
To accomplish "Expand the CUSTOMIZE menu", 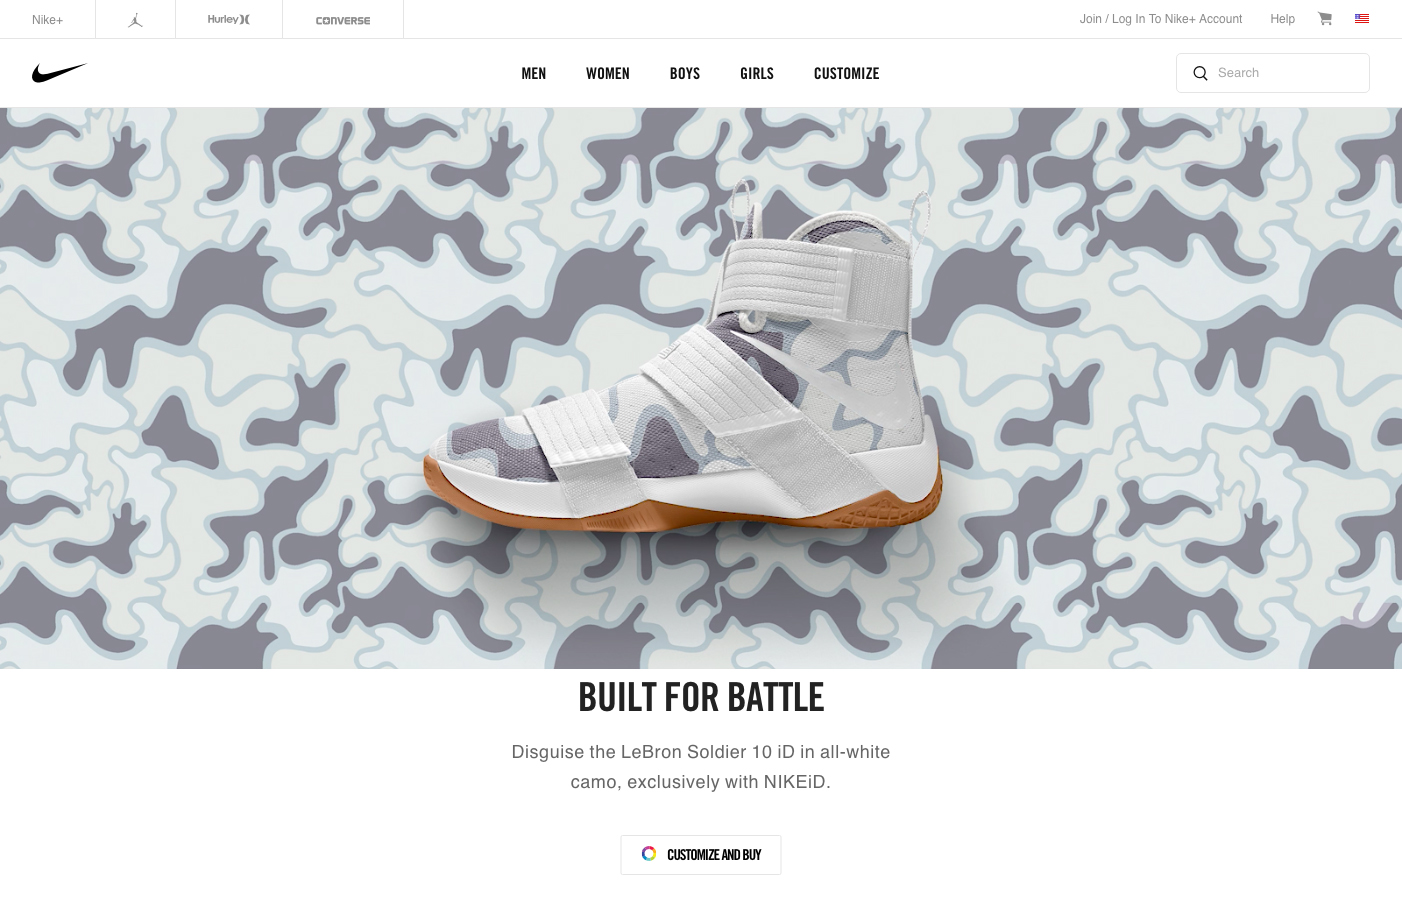I will click(x=847, y=73).
